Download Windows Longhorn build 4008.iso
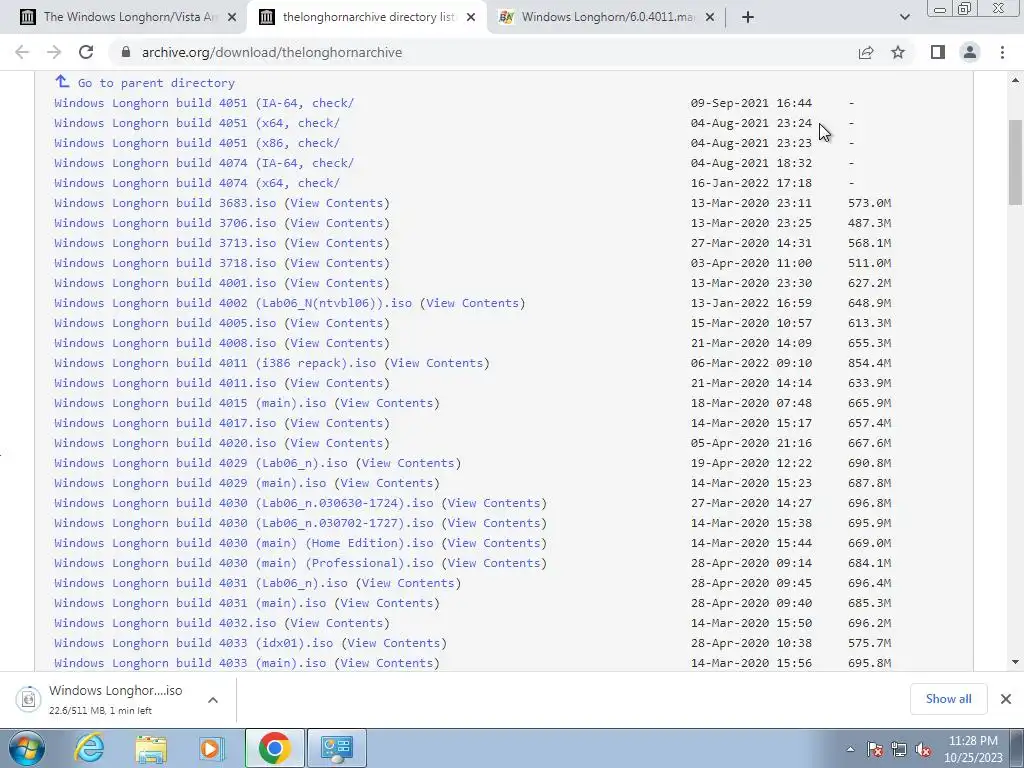The height and width of the screenshot is (768, 1024). (165, 343)
